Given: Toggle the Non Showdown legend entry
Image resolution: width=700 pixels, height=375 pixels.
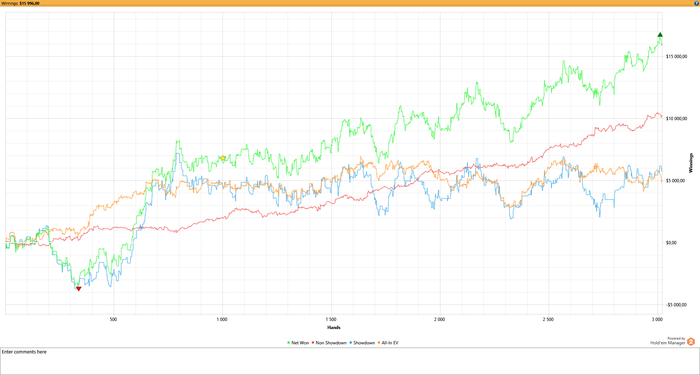Looking at the screenshot, I should 329,343.
